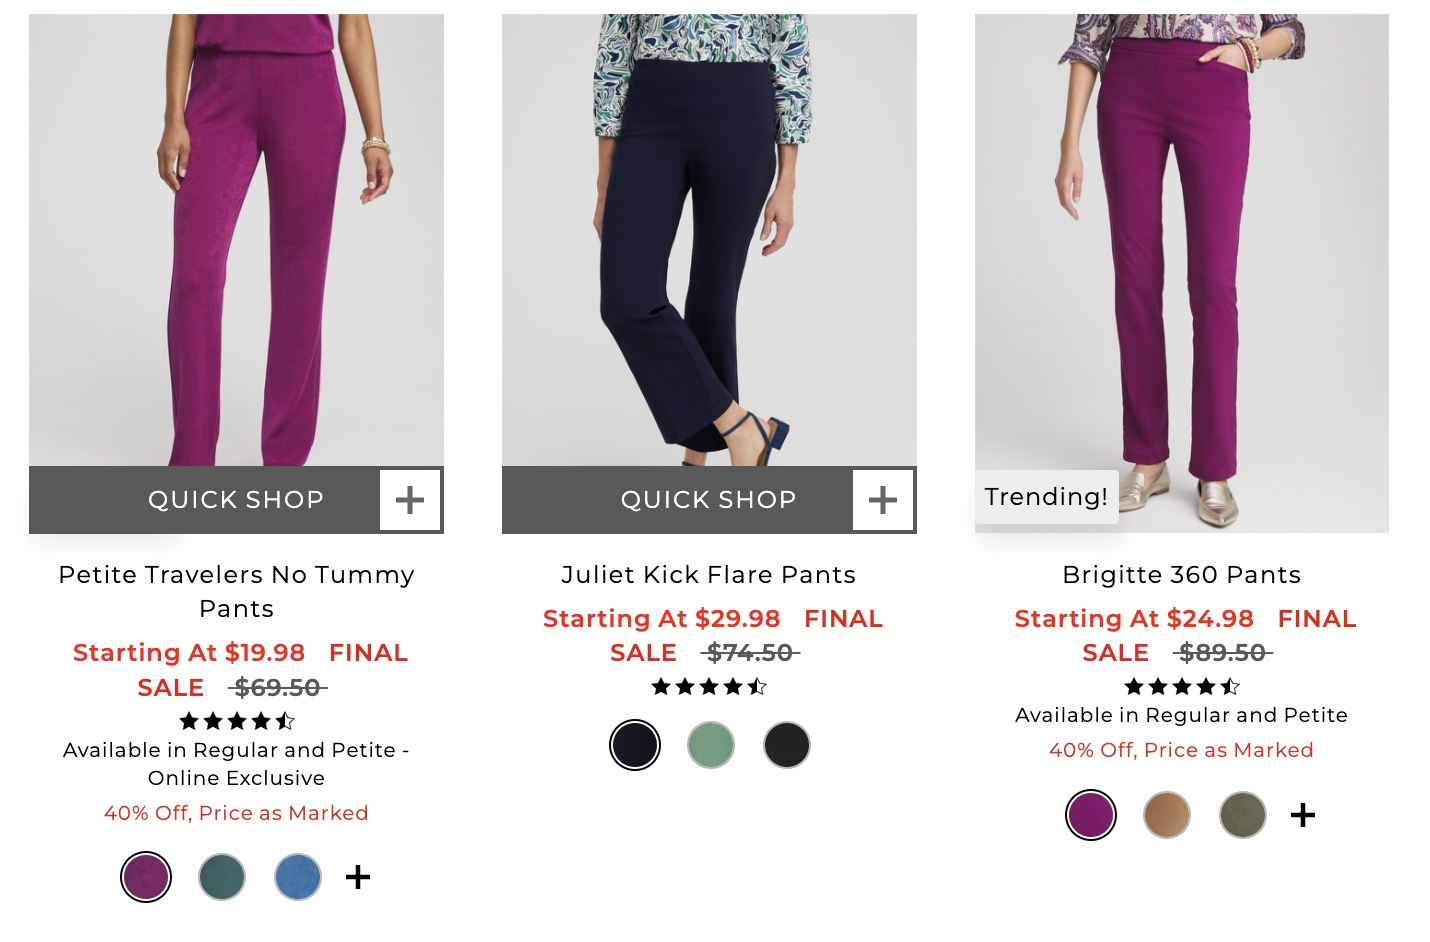The width and height of the screenshot is (1430, 942).
Task: Select the green color swatch for Juliet Kick Flare Pants
Action: [710, 745]
